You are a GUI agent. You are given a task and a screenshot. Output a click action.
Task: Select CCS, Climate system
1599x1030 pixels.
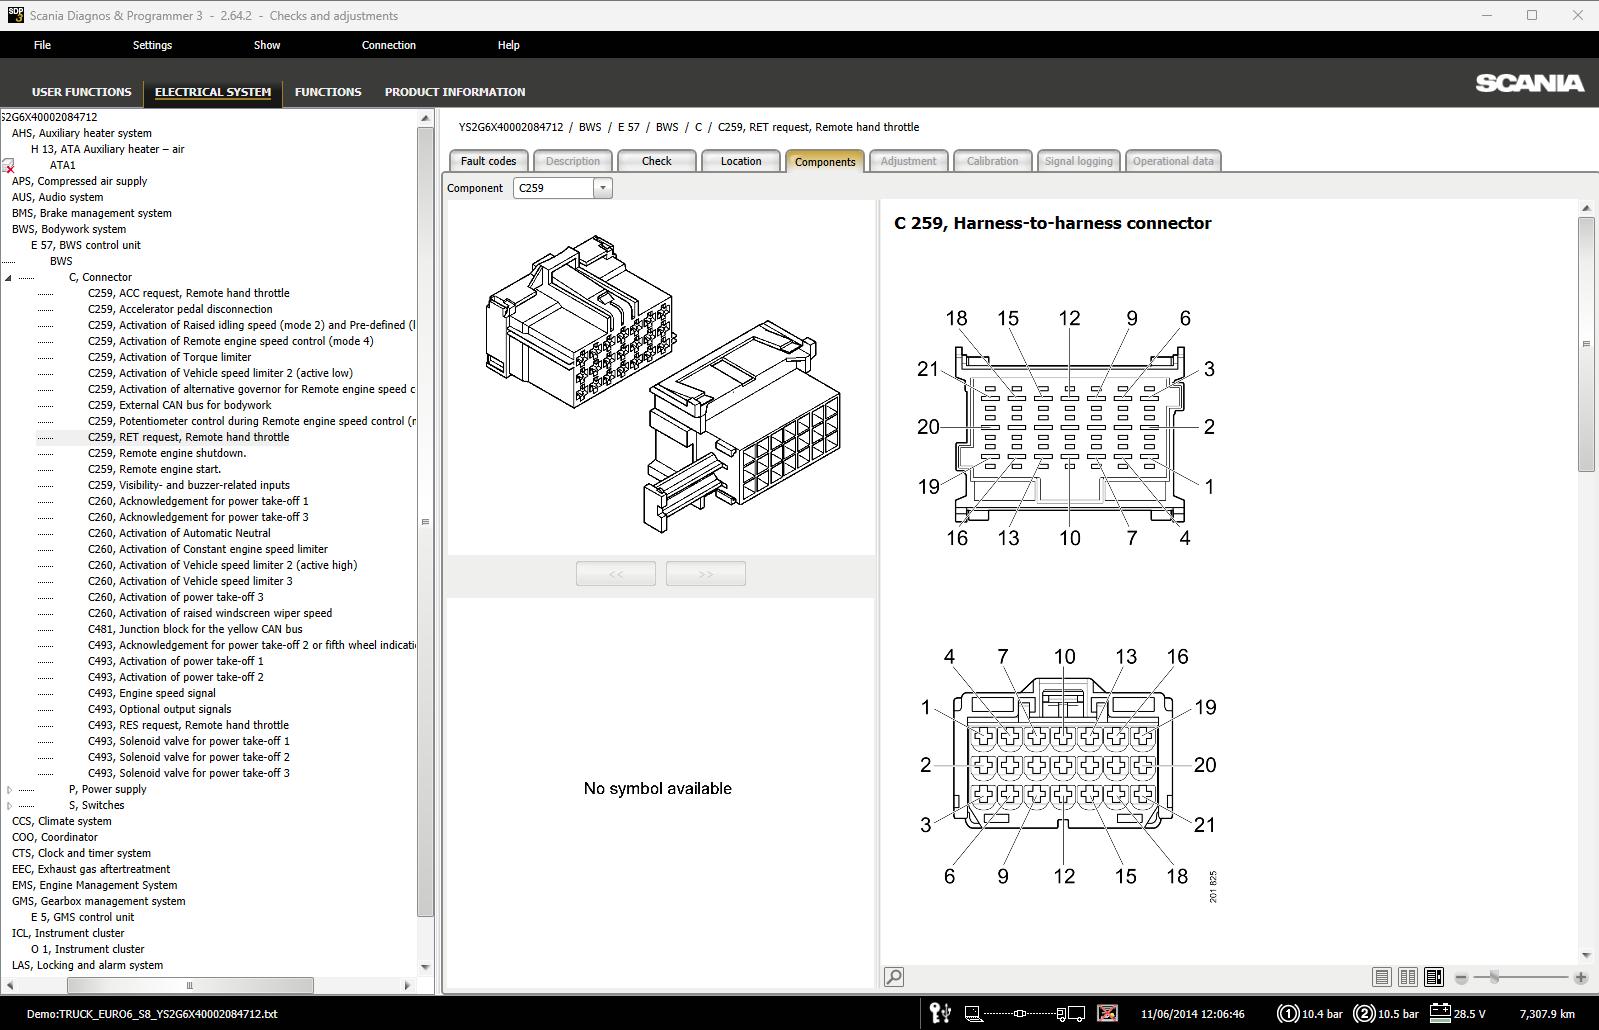61,822
